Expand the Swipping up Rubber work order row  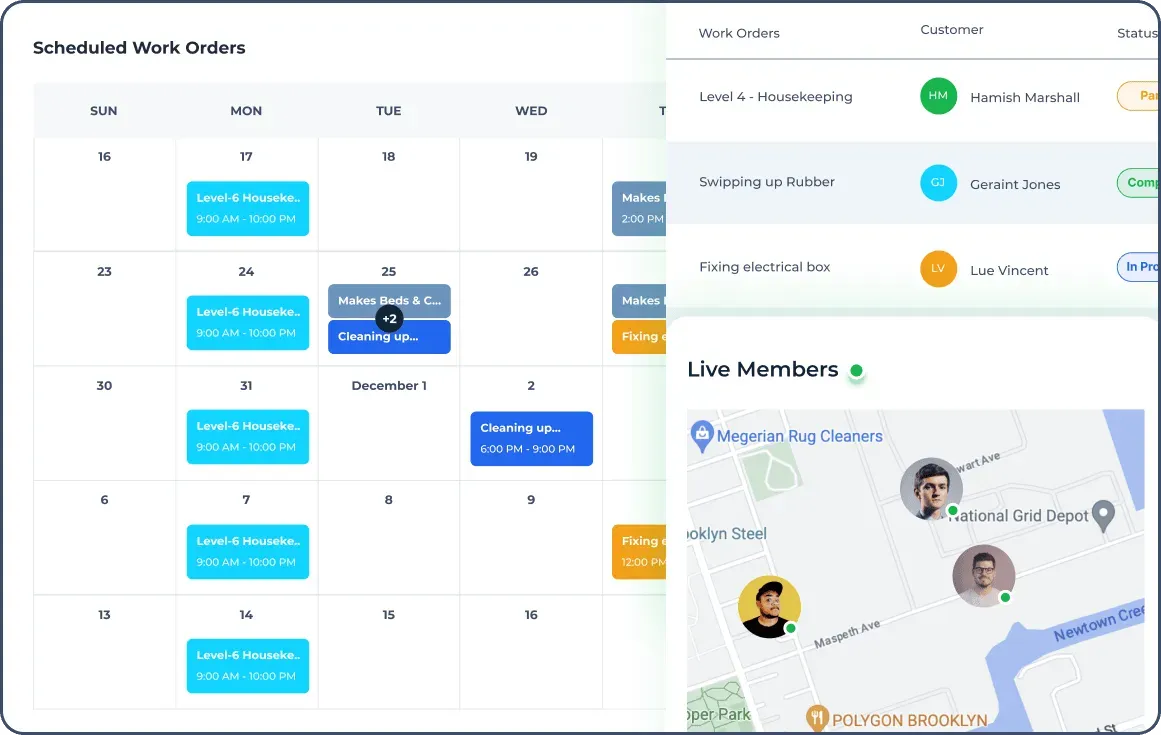[x=766, y=182]
